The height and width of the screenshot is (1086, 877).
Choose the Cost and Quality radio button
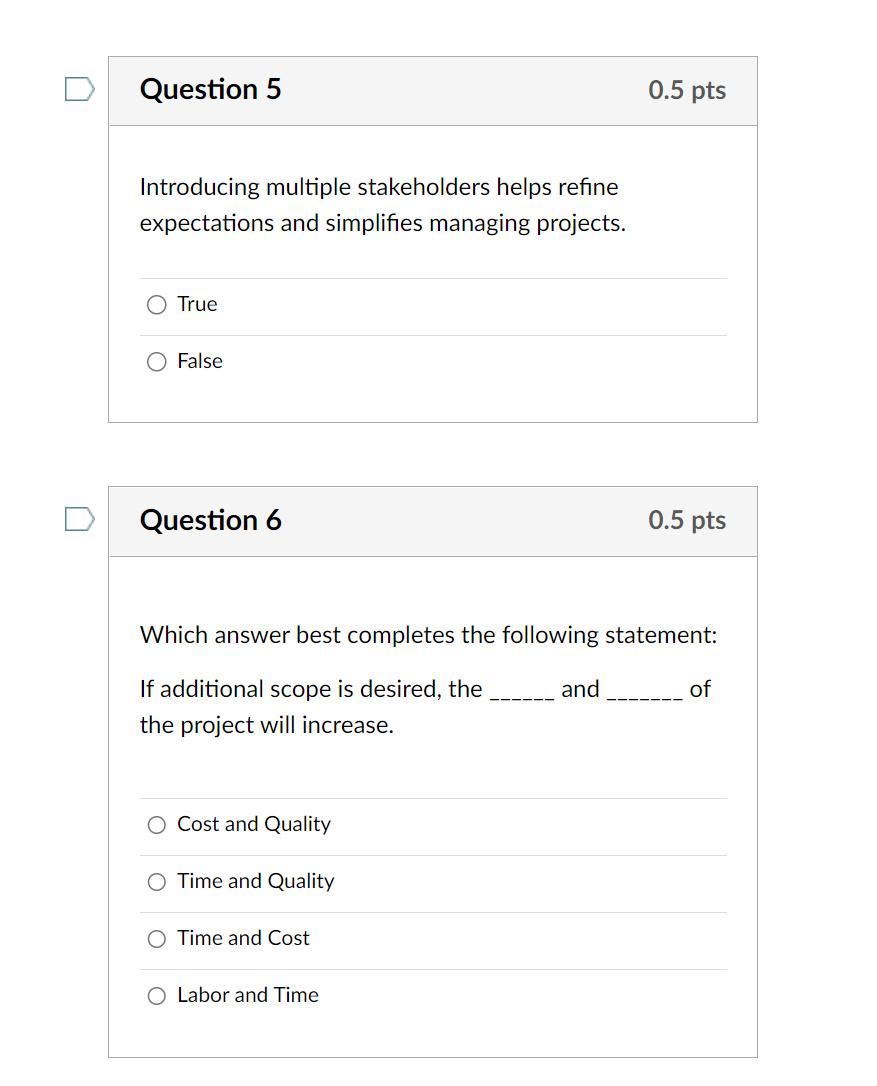point(157,825)
